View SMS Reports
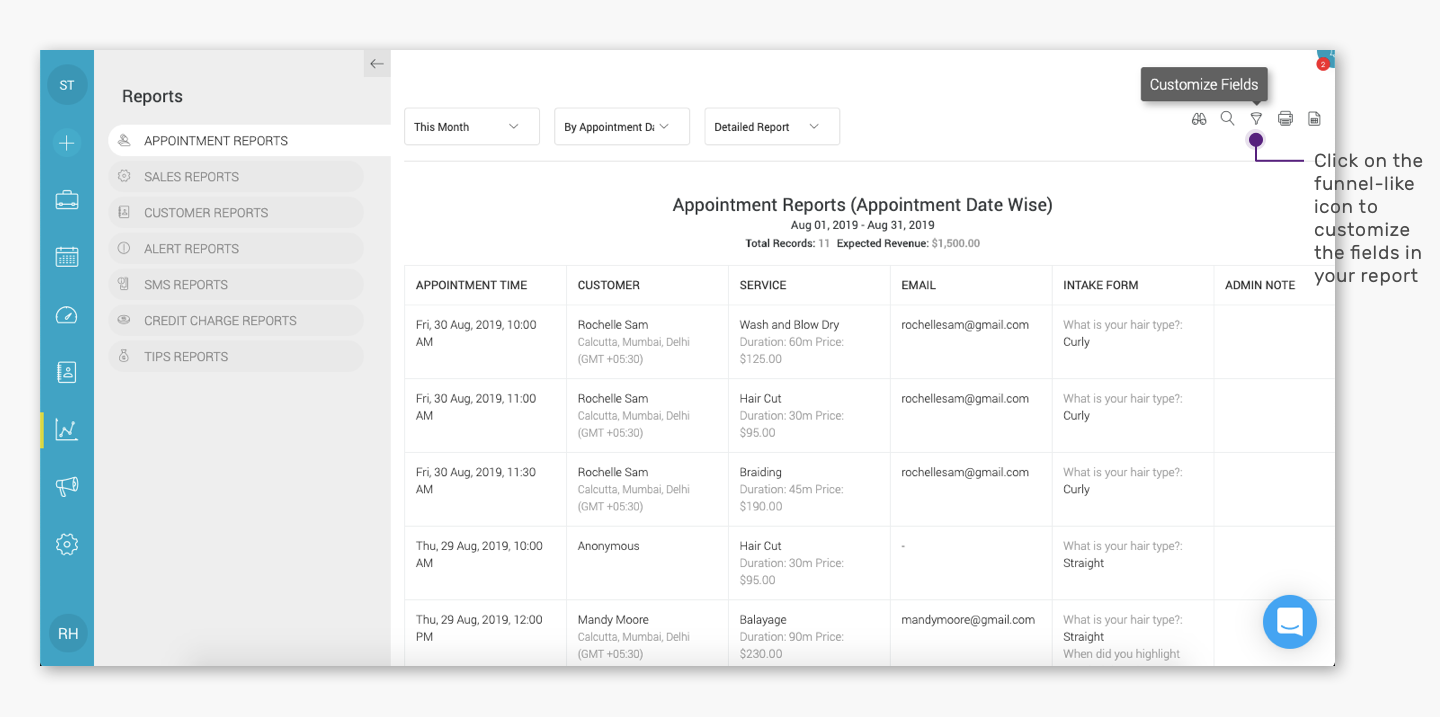The height and width of the screenshot is (718, 1440). point(236,285)
